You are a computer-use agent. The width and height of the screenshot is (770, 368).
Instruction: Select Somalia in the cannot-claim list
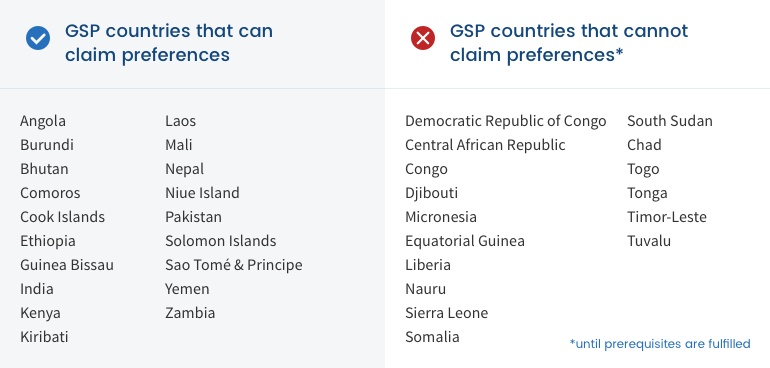point(432,337)
